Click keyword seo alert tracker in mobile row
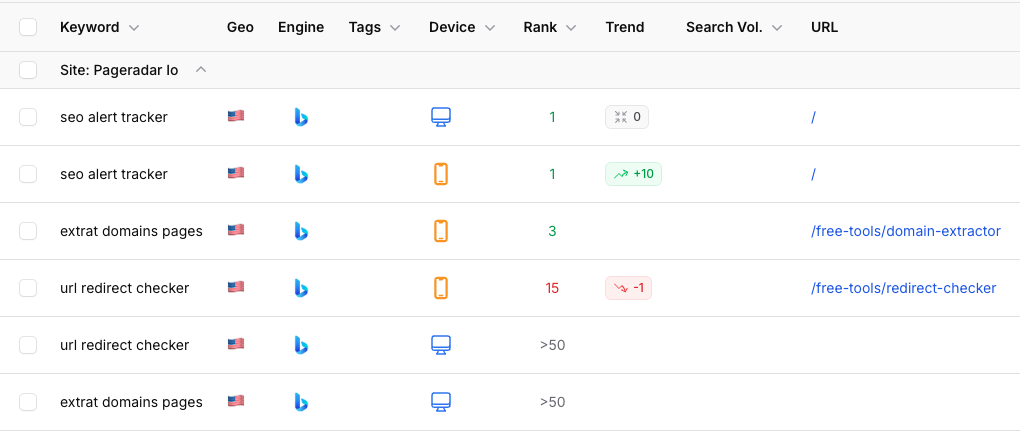This screenshot has width=1020, height=434. (114, 174)
